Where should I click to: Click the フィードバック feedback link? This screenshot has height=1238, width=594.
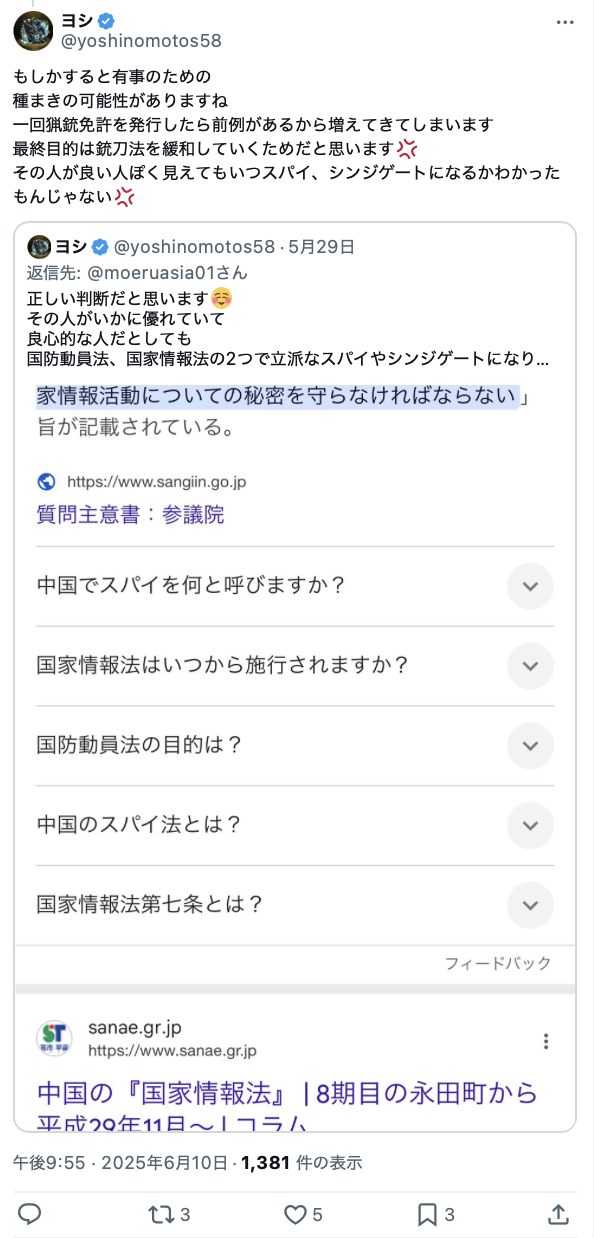[x=498, y=963]
